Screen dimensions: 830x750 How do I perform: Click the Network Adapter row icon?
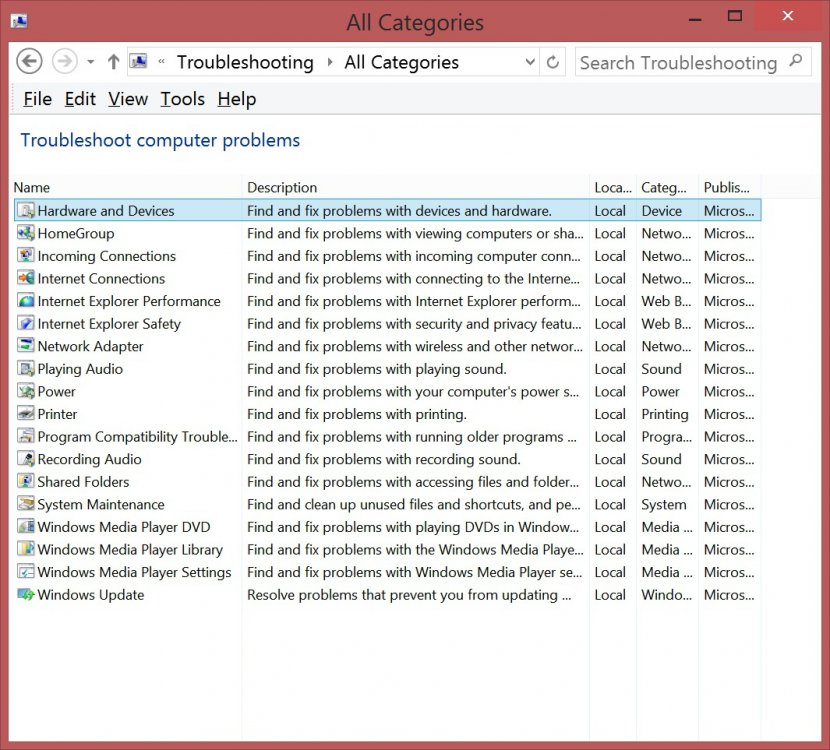[25, 346]
